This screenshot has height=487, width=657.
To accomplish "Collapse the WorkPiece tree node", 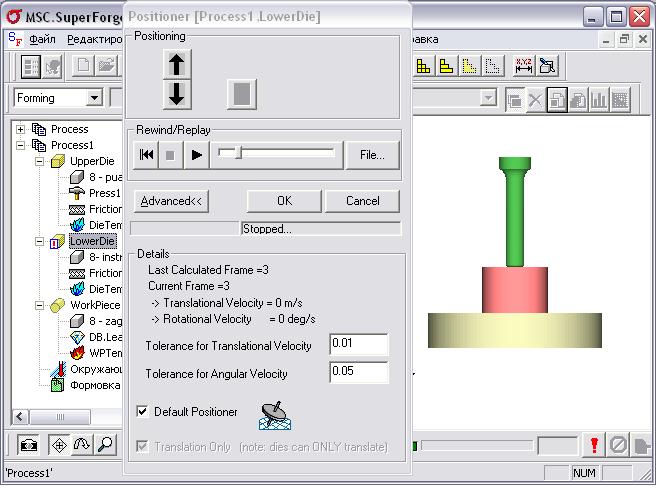I will coord(39,305).
